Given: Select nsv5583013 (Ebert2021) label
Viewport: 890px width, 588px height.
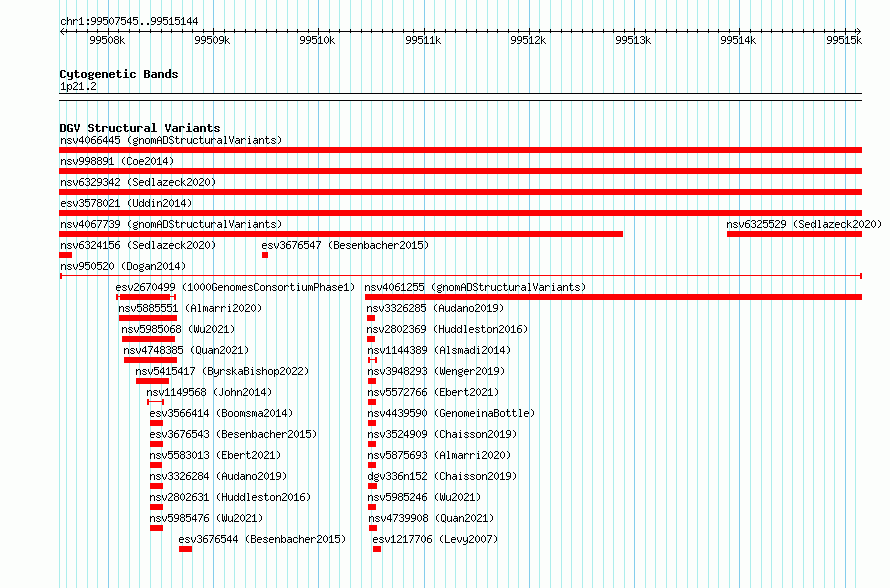Looking at the screenshot, I should pyautogui.click(x=215, y=455).
